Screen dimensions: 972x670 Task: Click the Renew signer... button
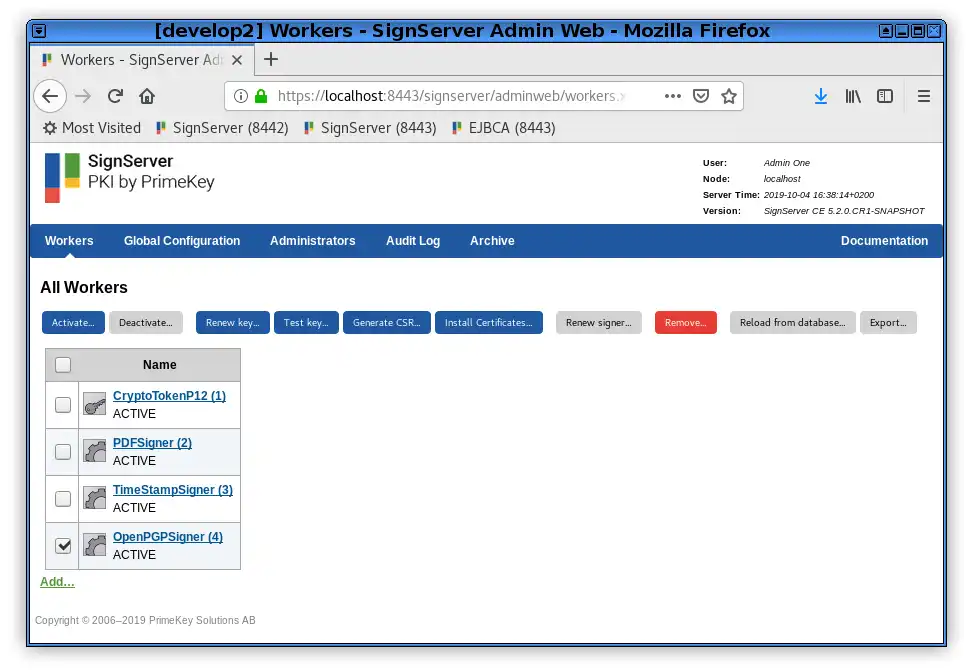tap(599, 322)
